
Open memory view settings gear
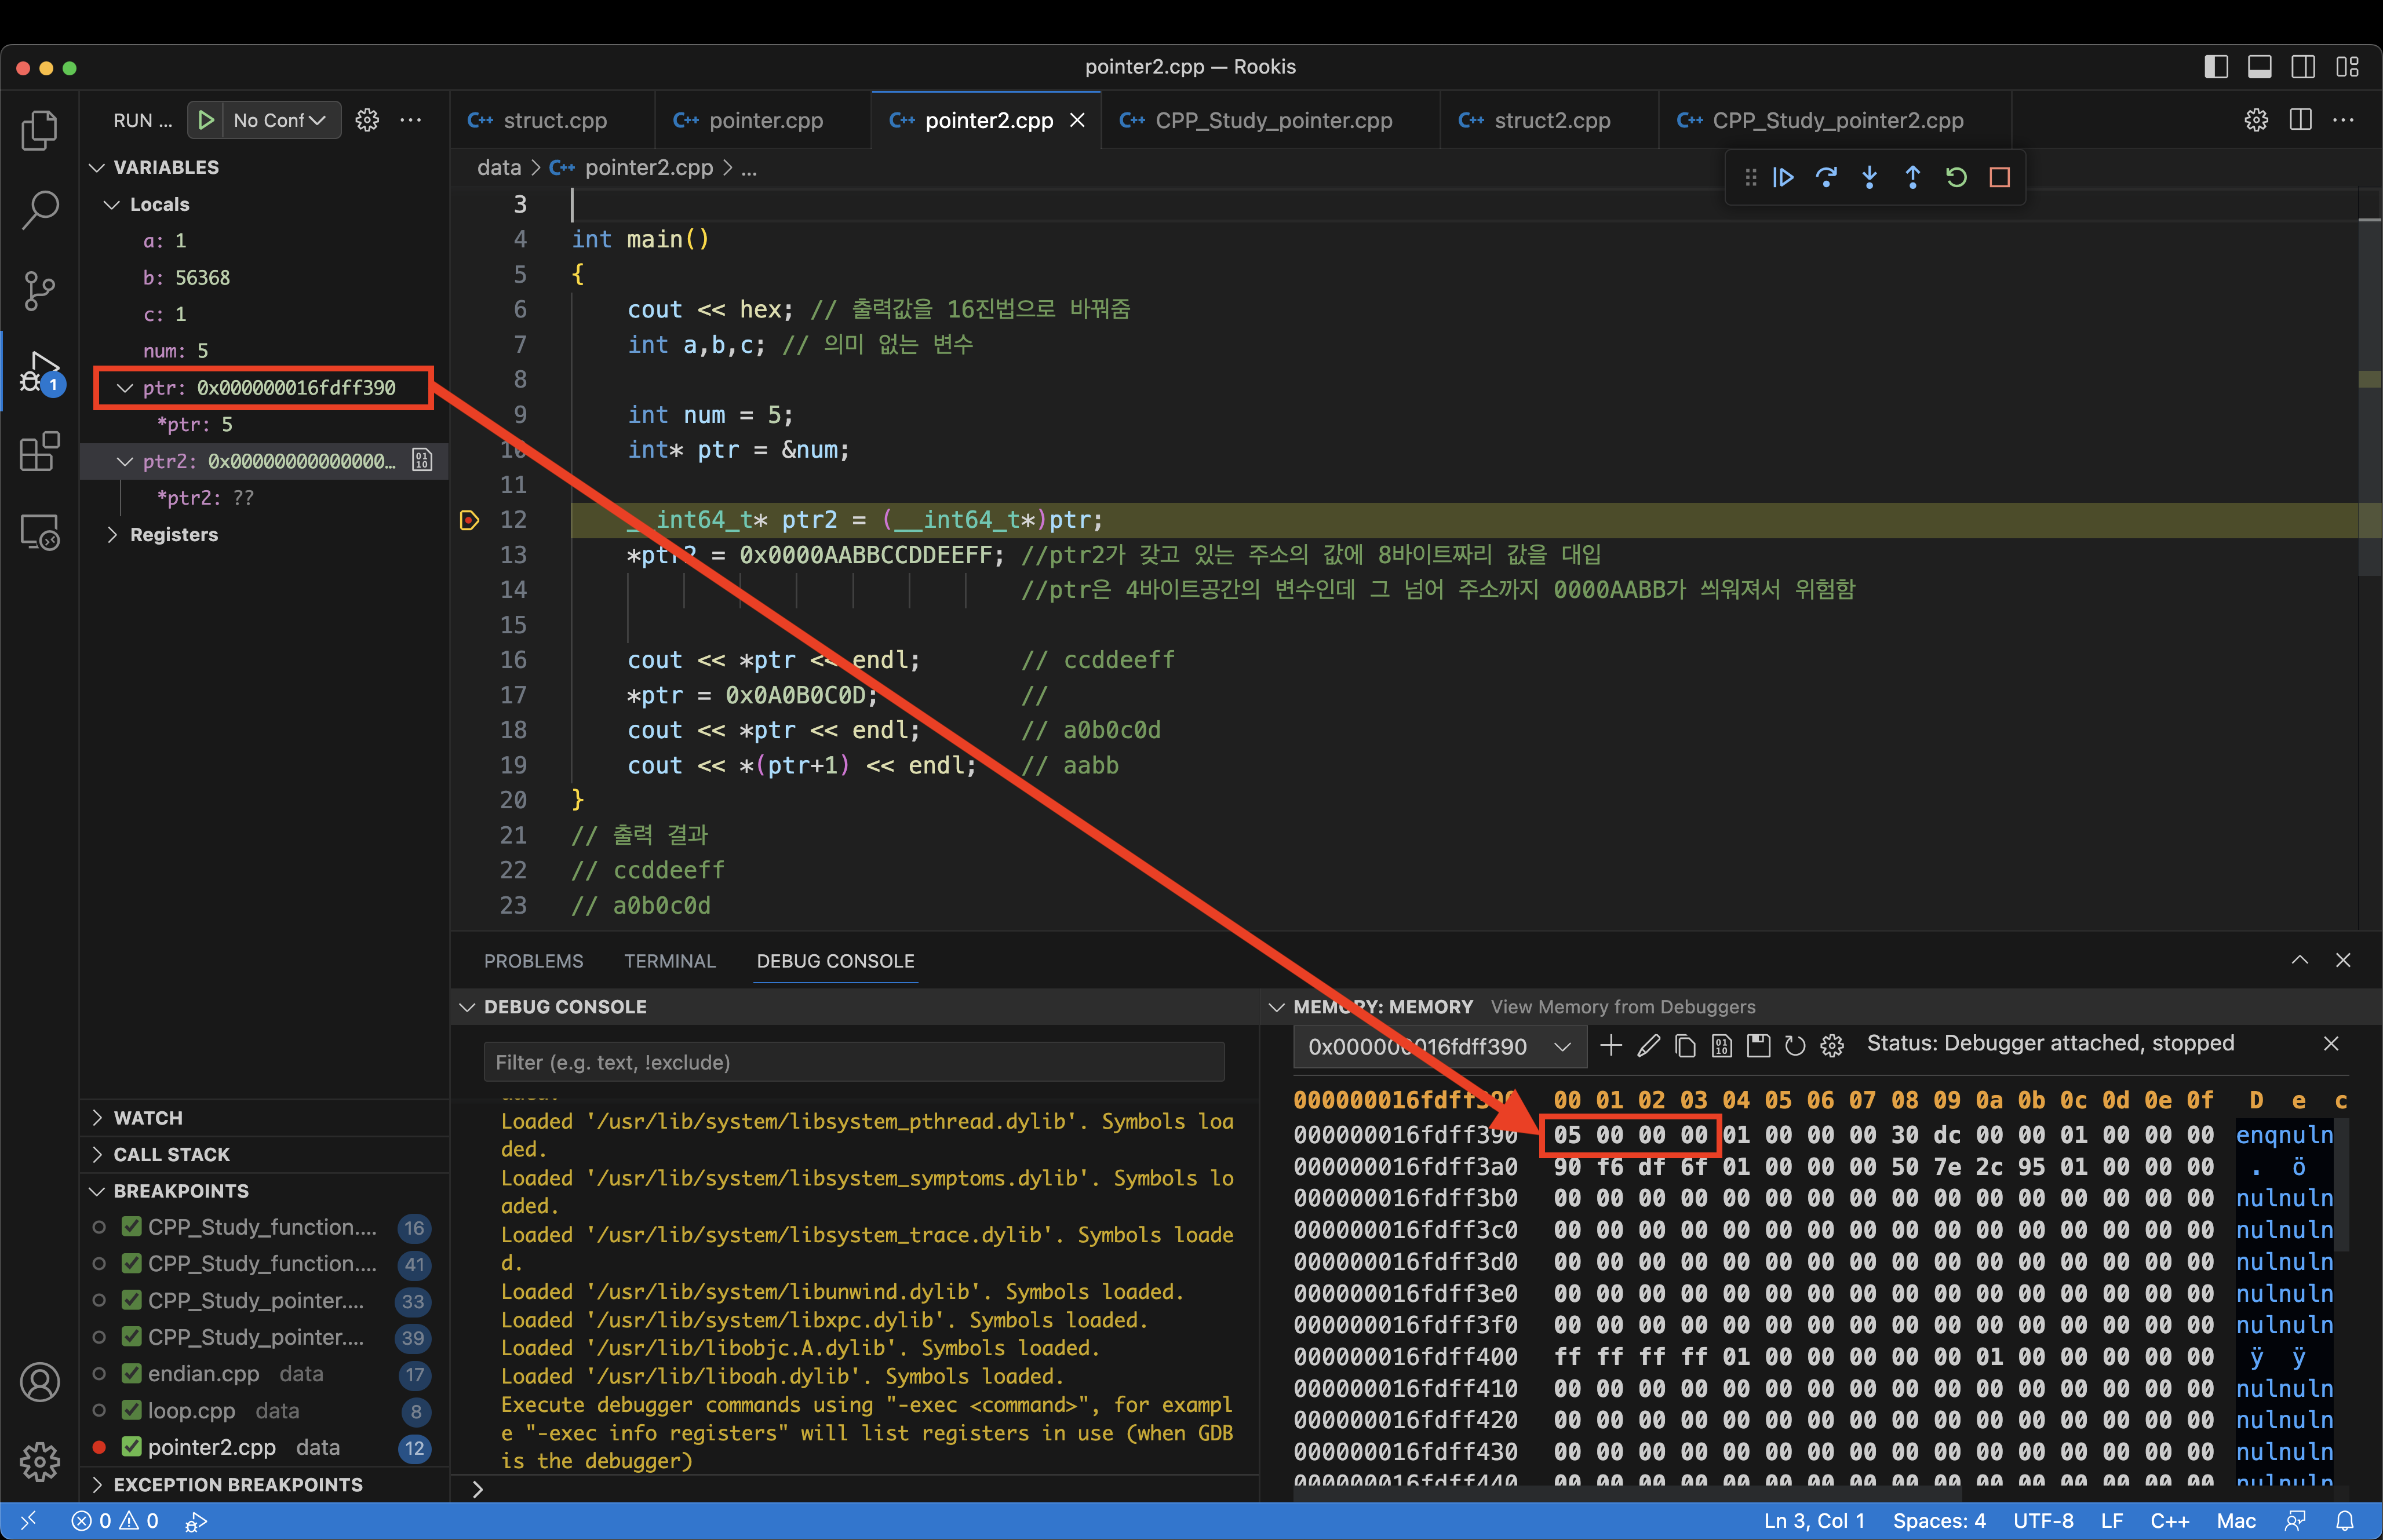1832,1046
